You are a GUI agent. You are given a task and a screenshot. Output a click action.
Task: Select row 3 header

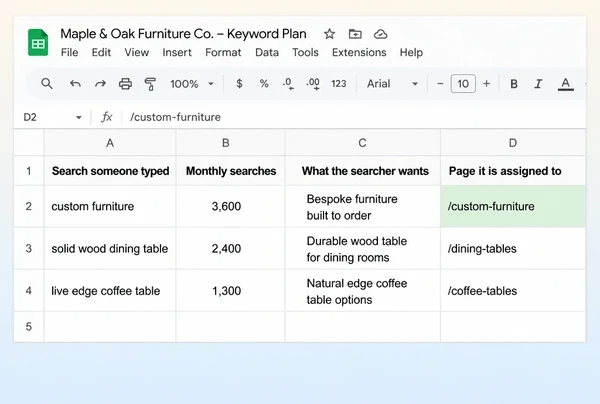(29, 248)
